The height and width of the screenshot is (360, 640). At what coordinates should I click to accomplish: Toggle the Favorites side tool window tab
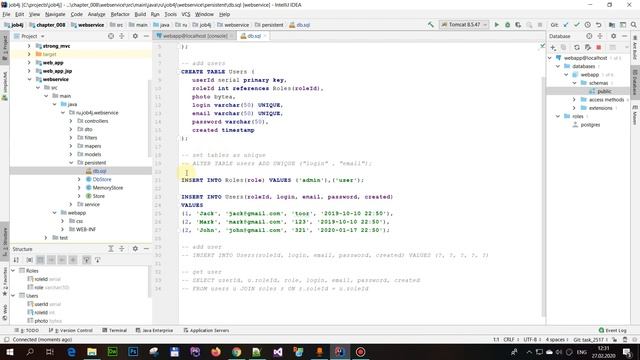coord(5,282)
